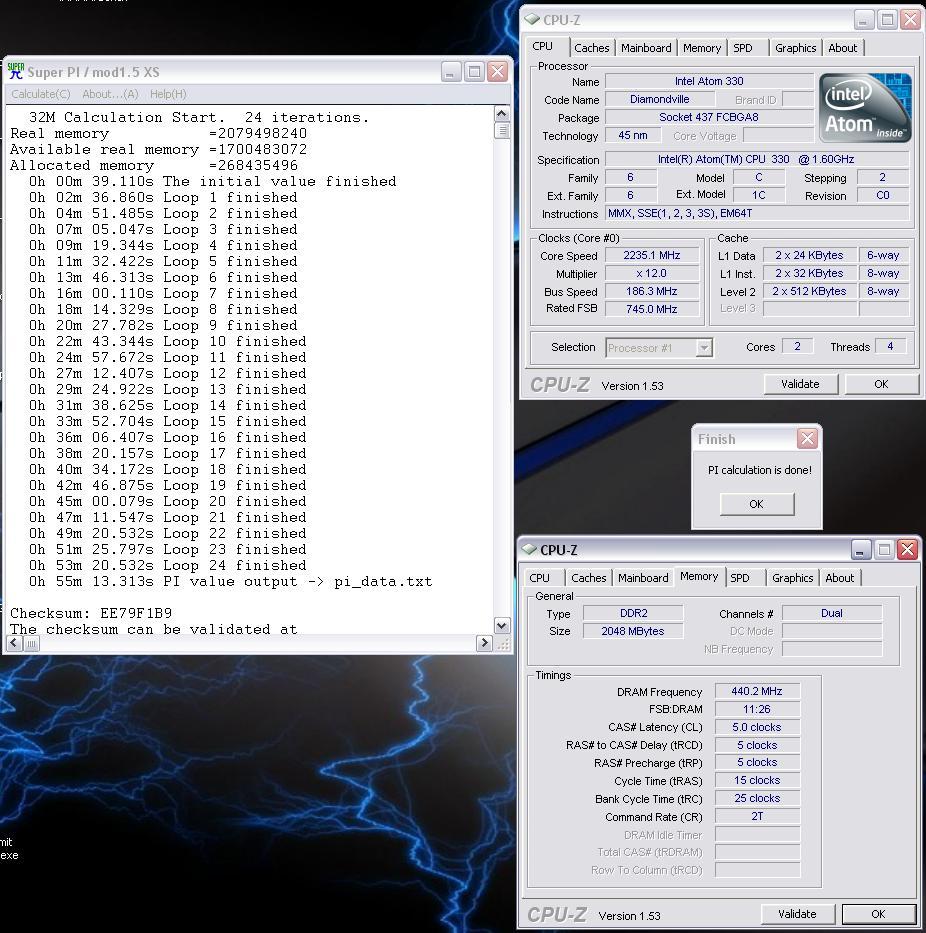This screenshot has width=926, height=933.
Task: Click Command Rate value 2T
Action: 757,816
